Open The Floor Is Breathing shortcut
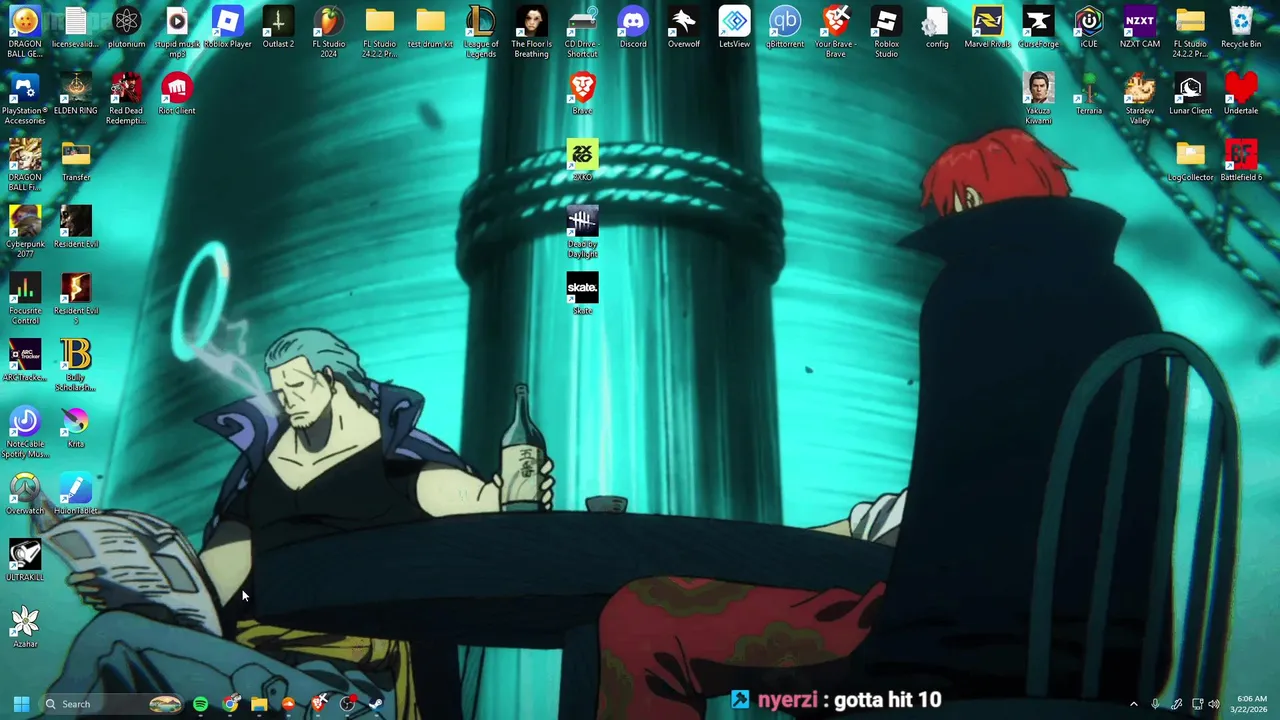 tap(531, 32)
